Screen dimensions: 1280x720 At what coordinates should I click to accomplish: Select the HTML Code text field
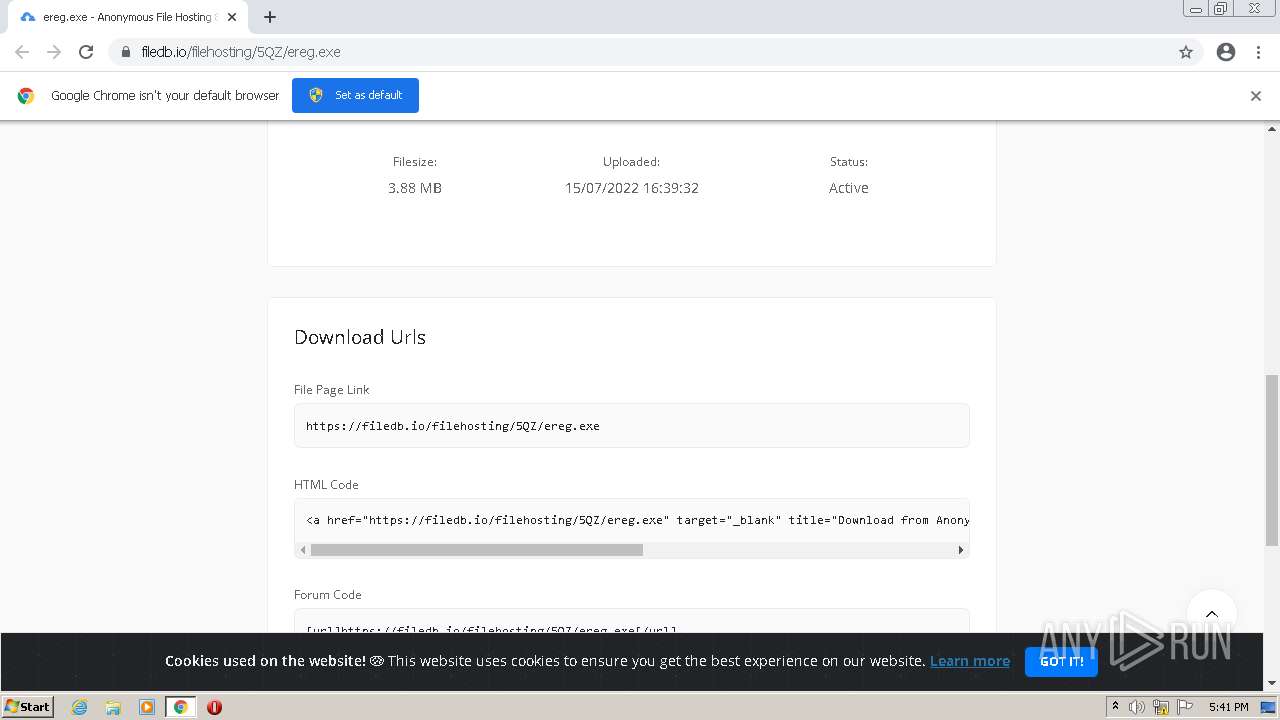632,520
